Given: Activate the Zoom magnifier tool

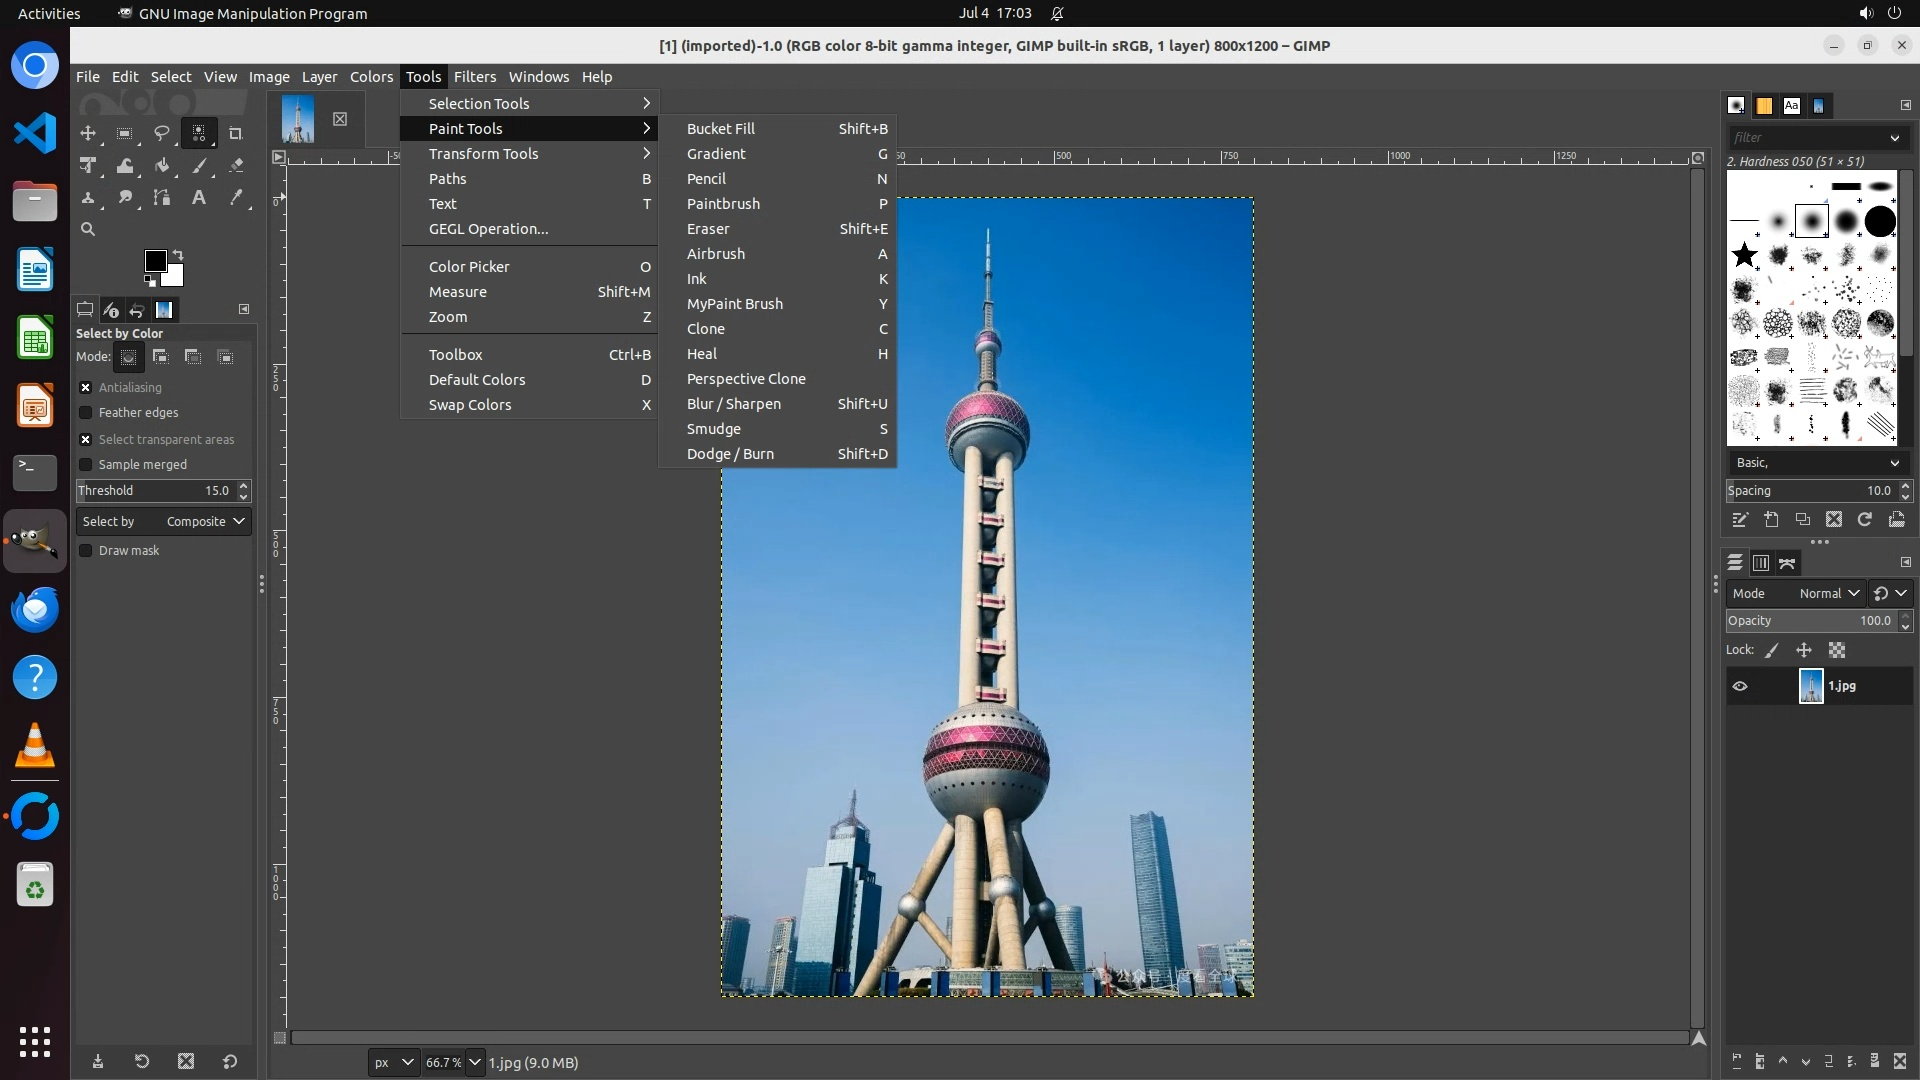Looking at the screenshot, I should pos(88,229).
